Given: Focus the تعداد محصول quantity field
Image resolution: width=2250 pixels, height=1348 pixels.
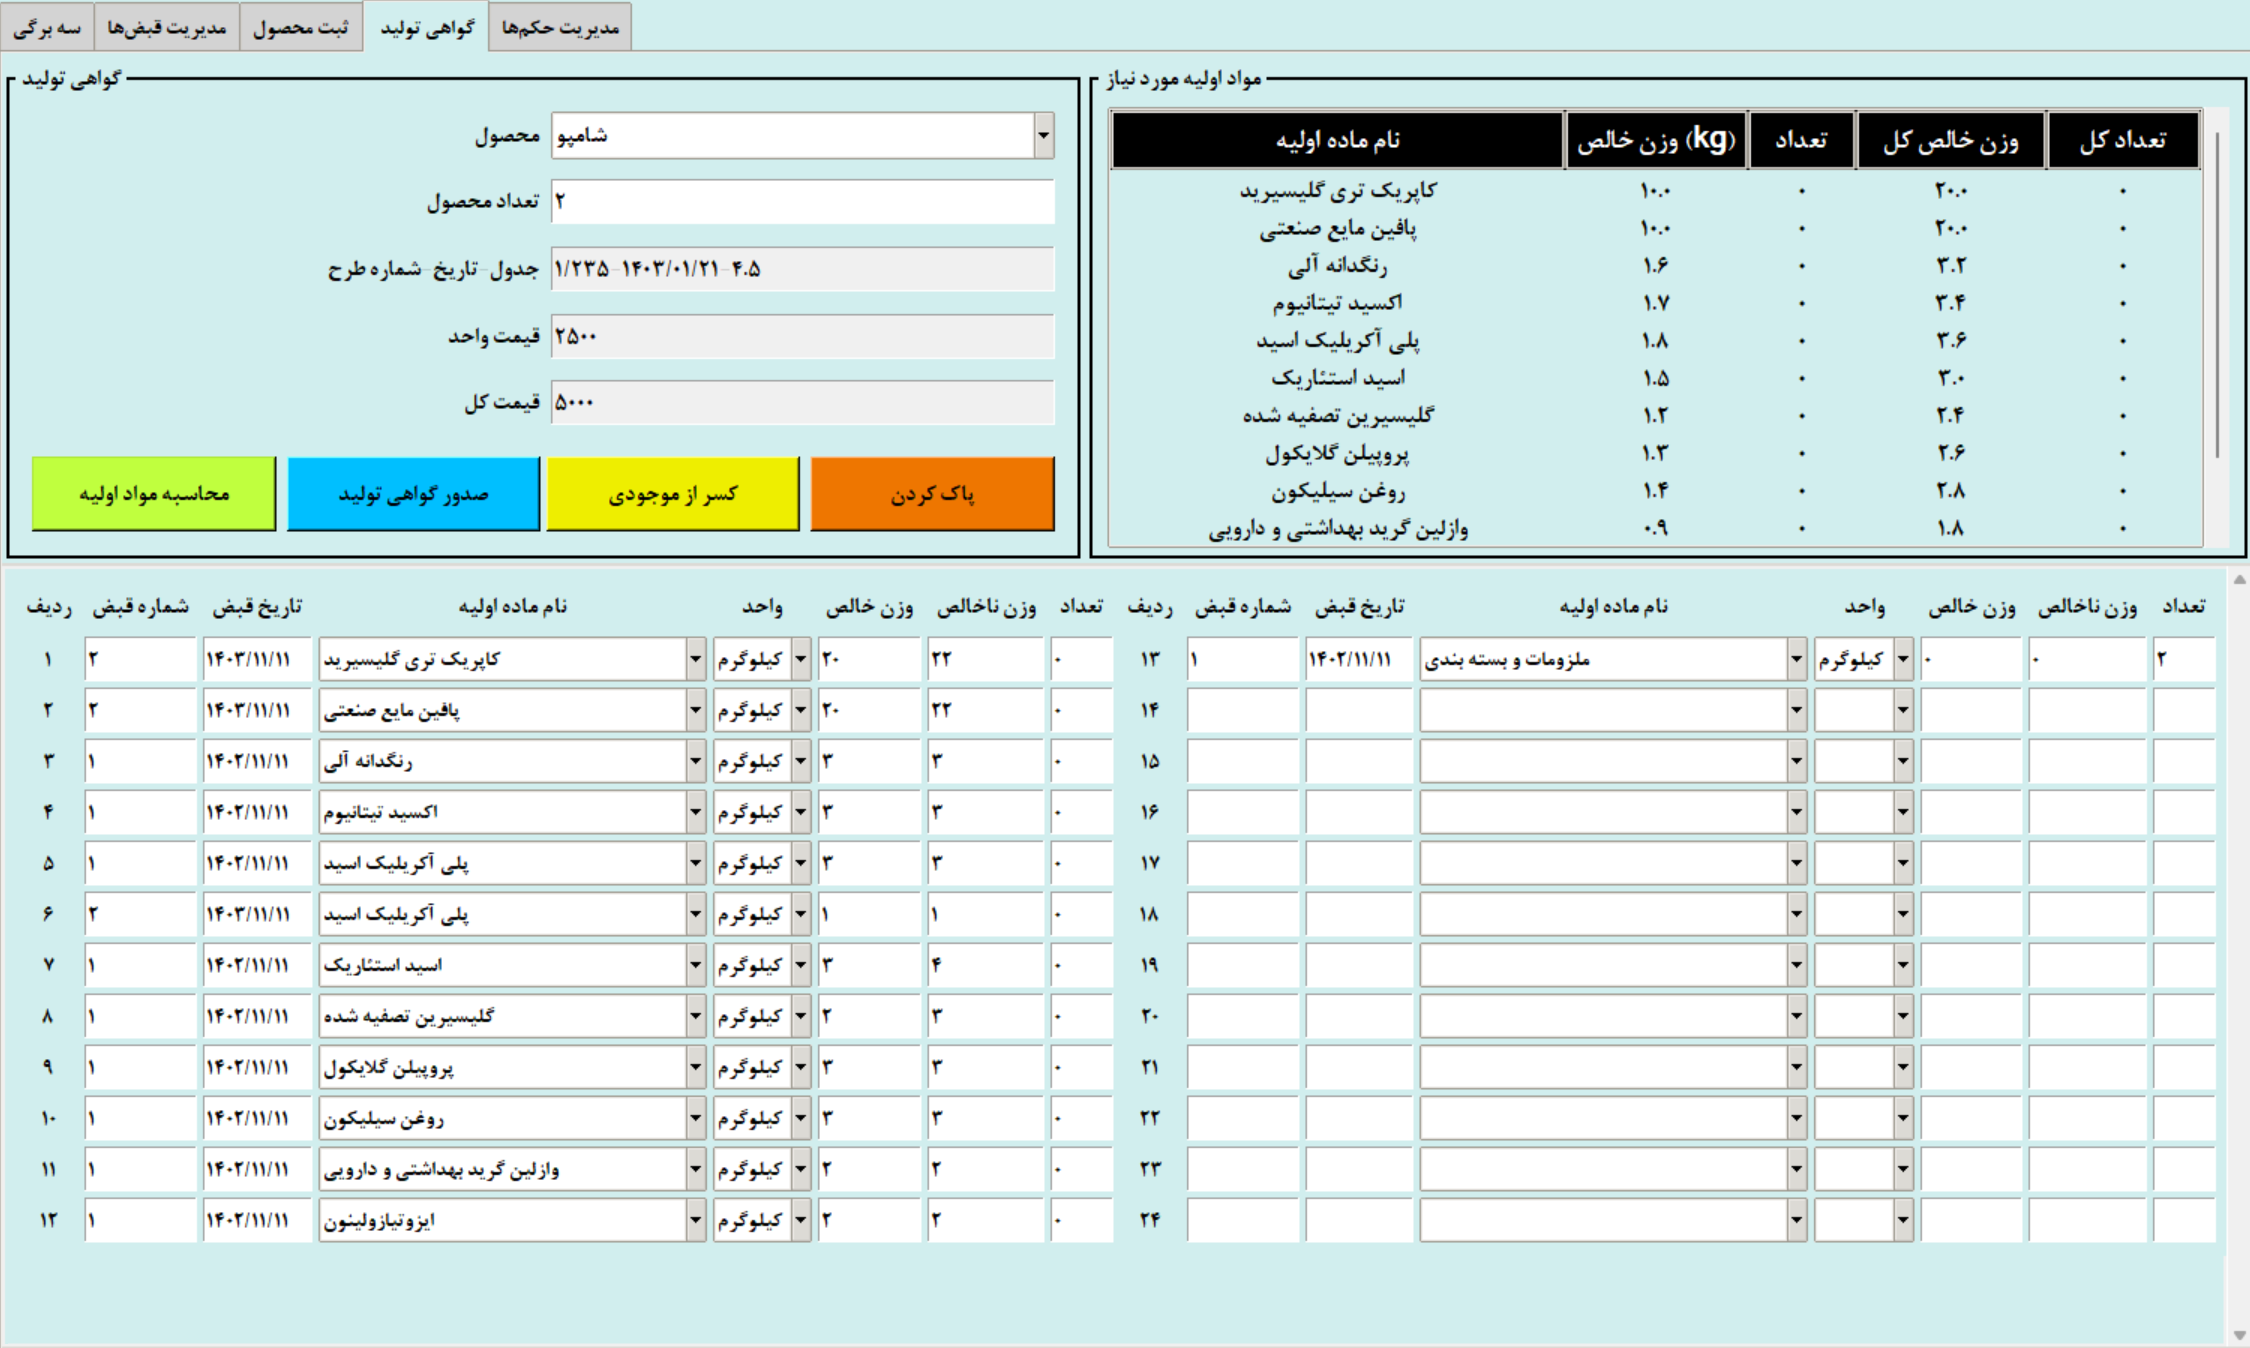Looking at the screenshot, I should point(802,201).
